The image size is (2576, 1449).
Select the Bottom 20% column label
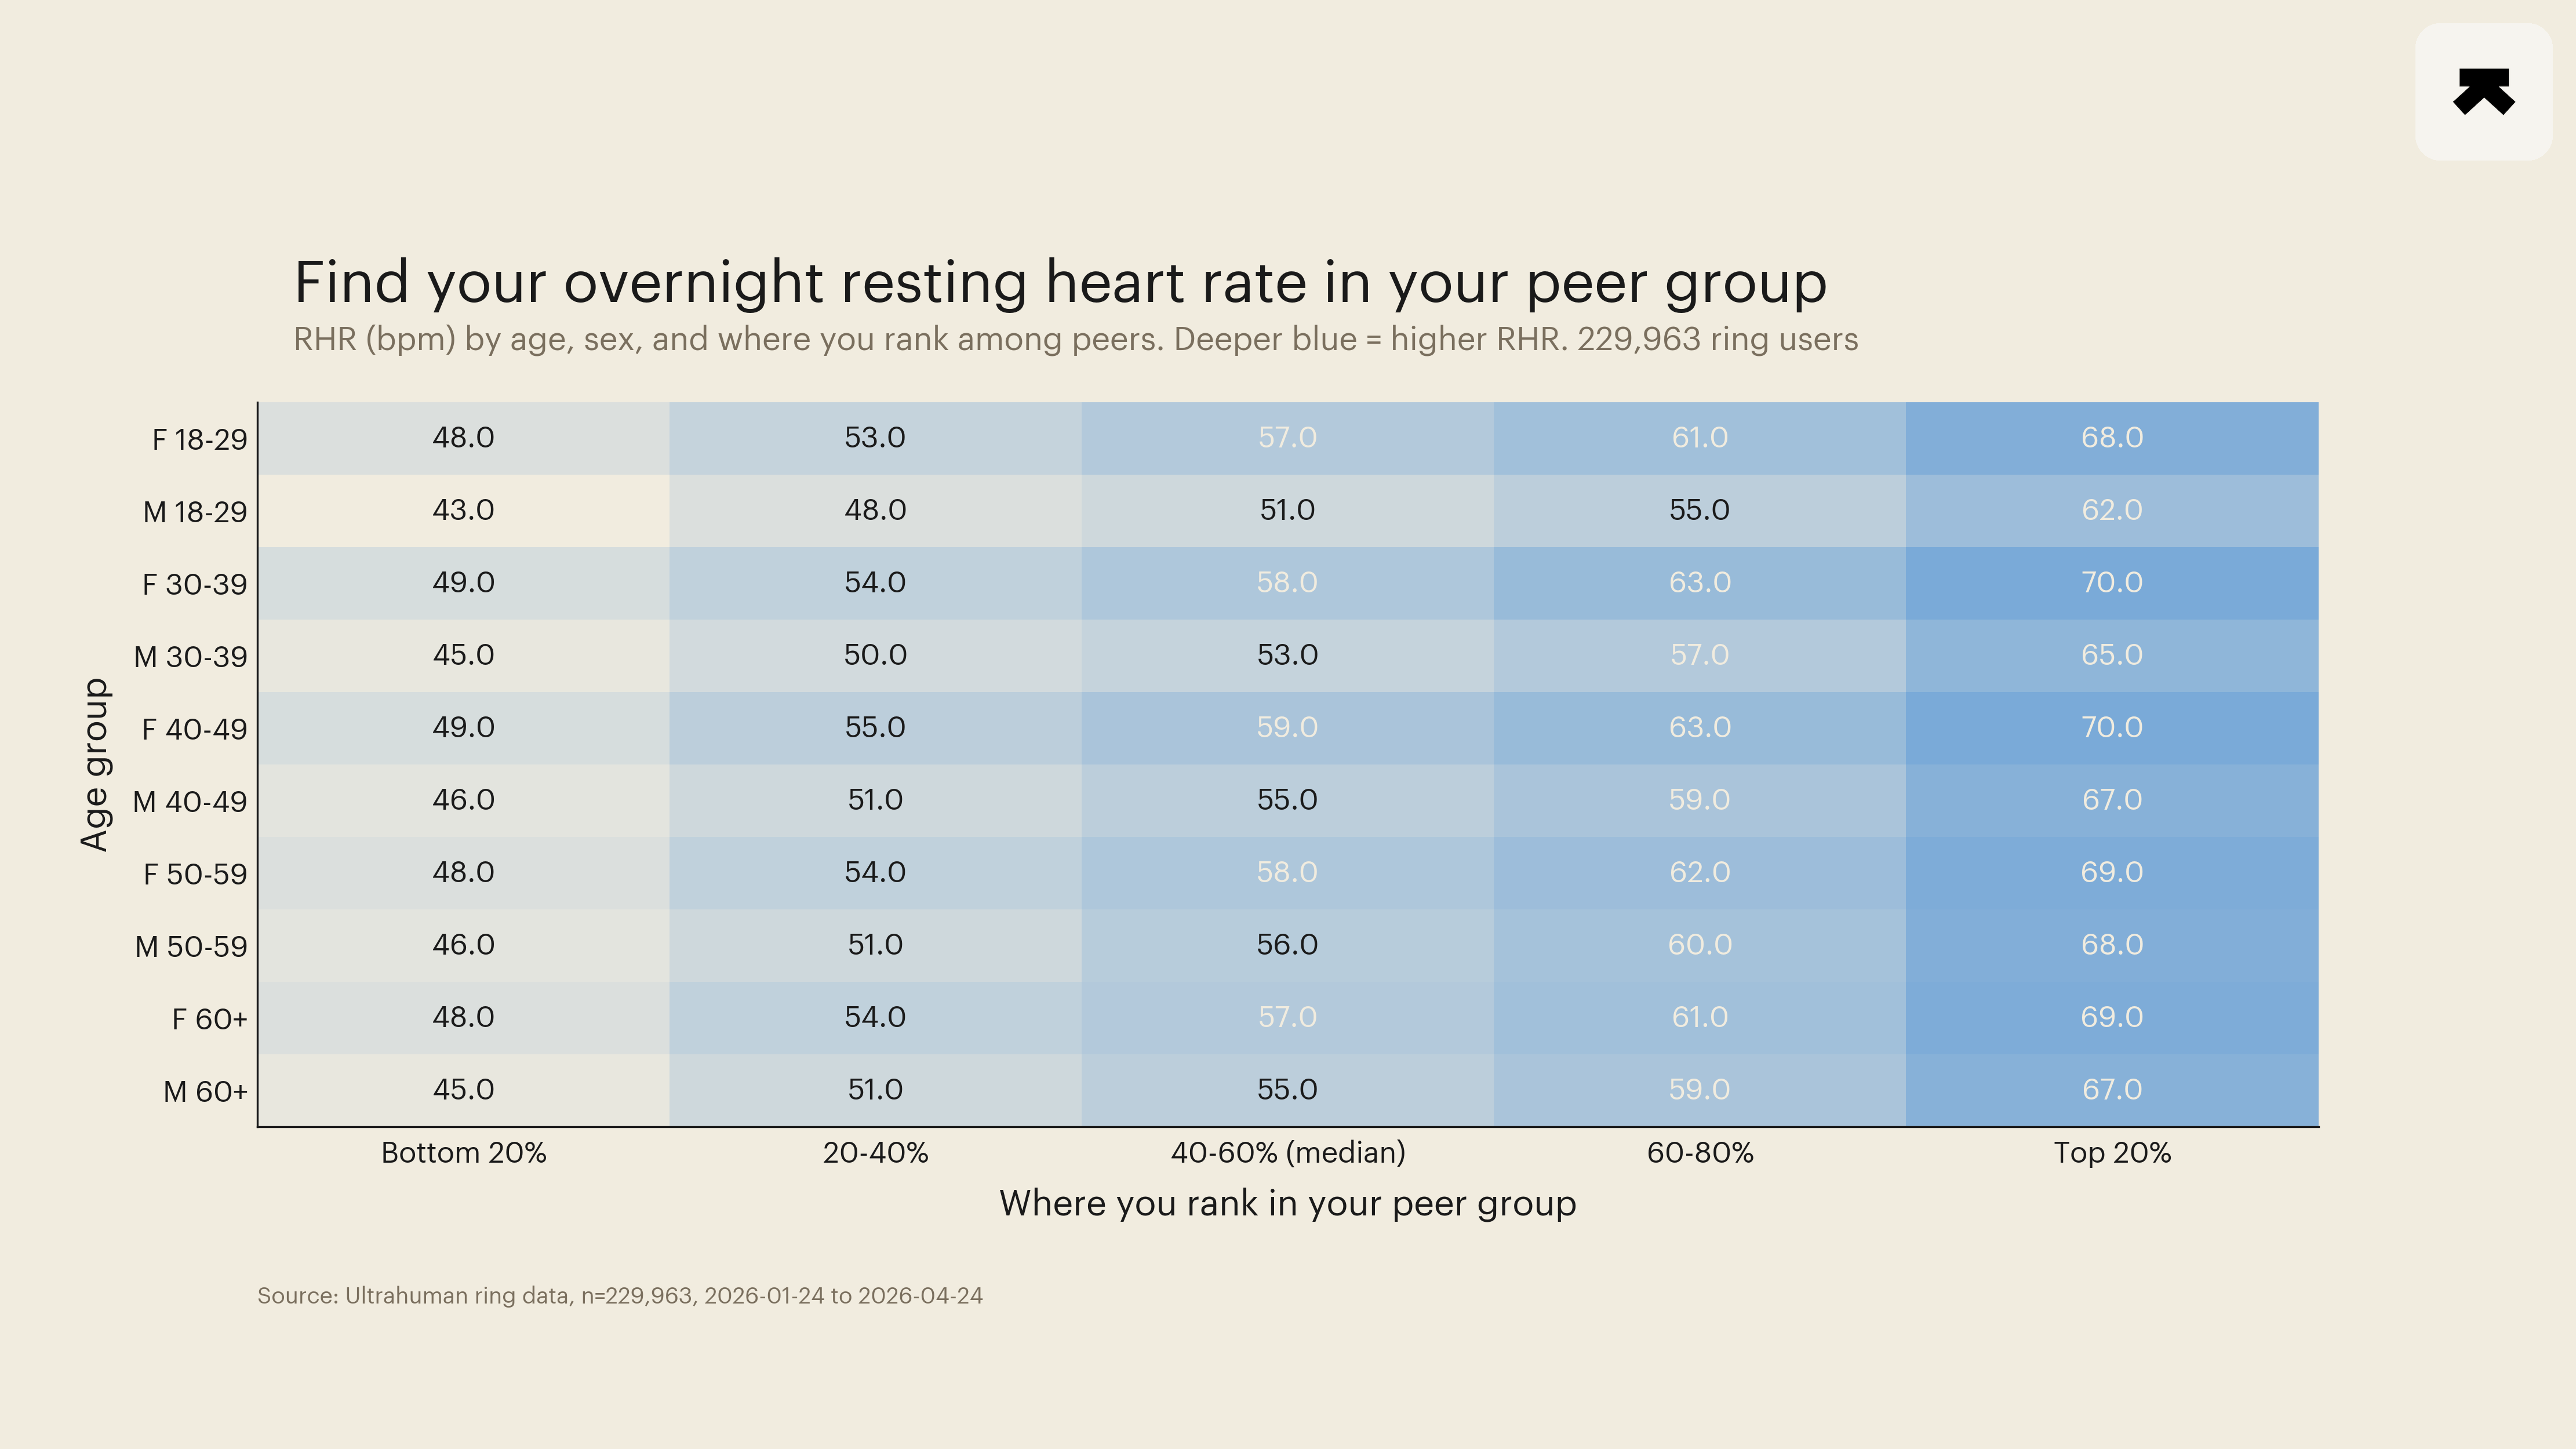tap(464, 1153)
